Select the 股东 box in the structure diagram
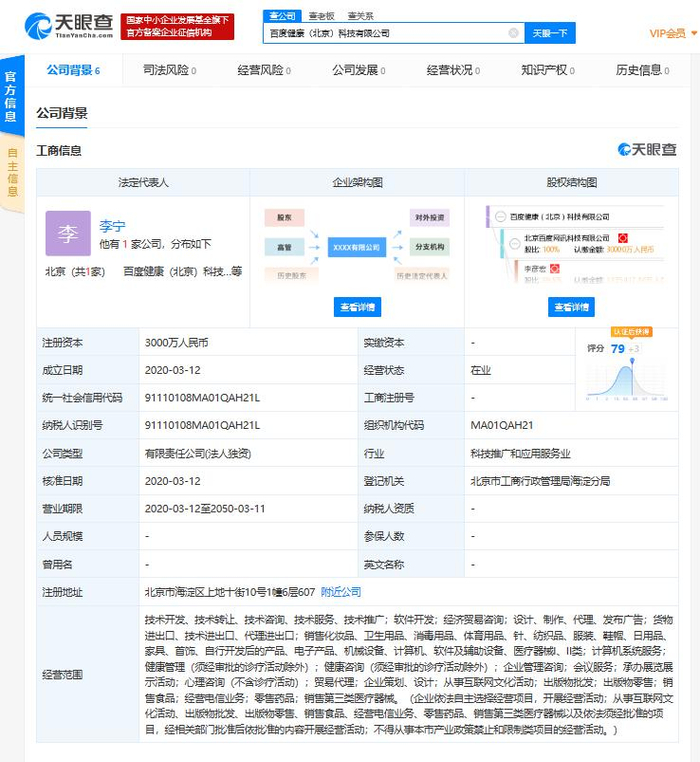Viewport: 700px width, 762px height. click(x=284, y=218)
